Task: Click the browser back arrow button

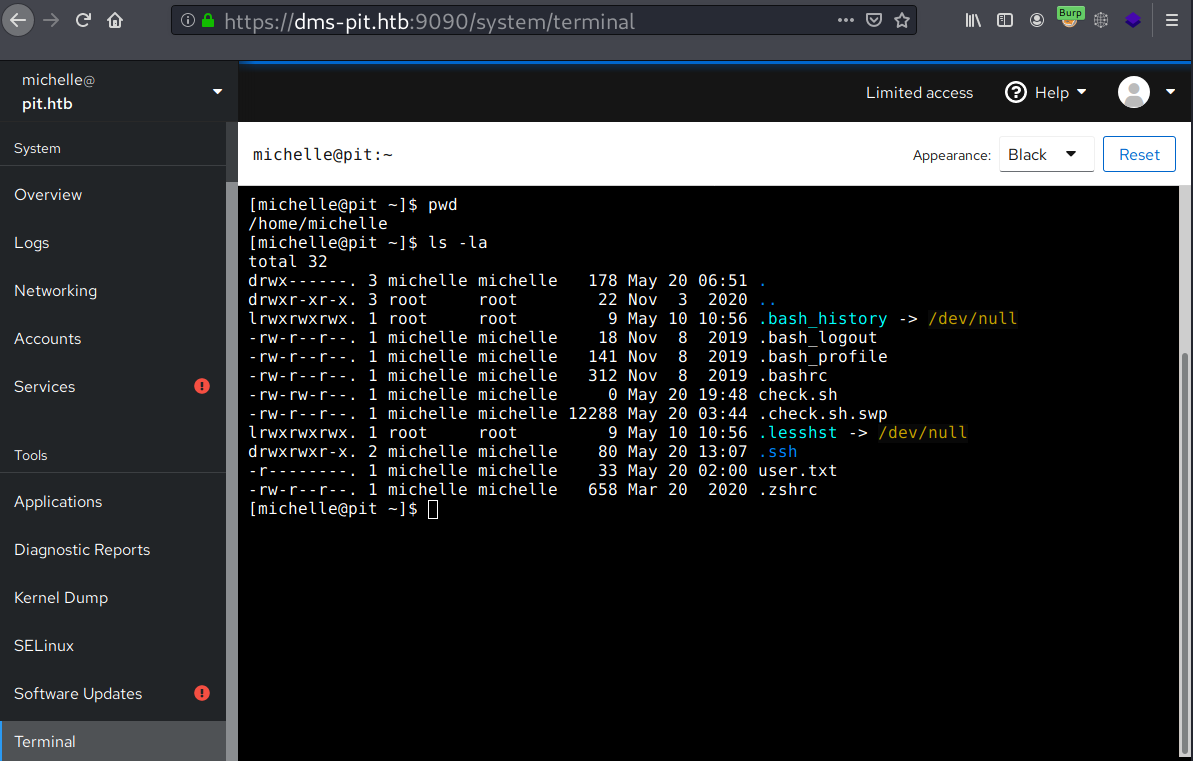Action: (x=19, y=20)
